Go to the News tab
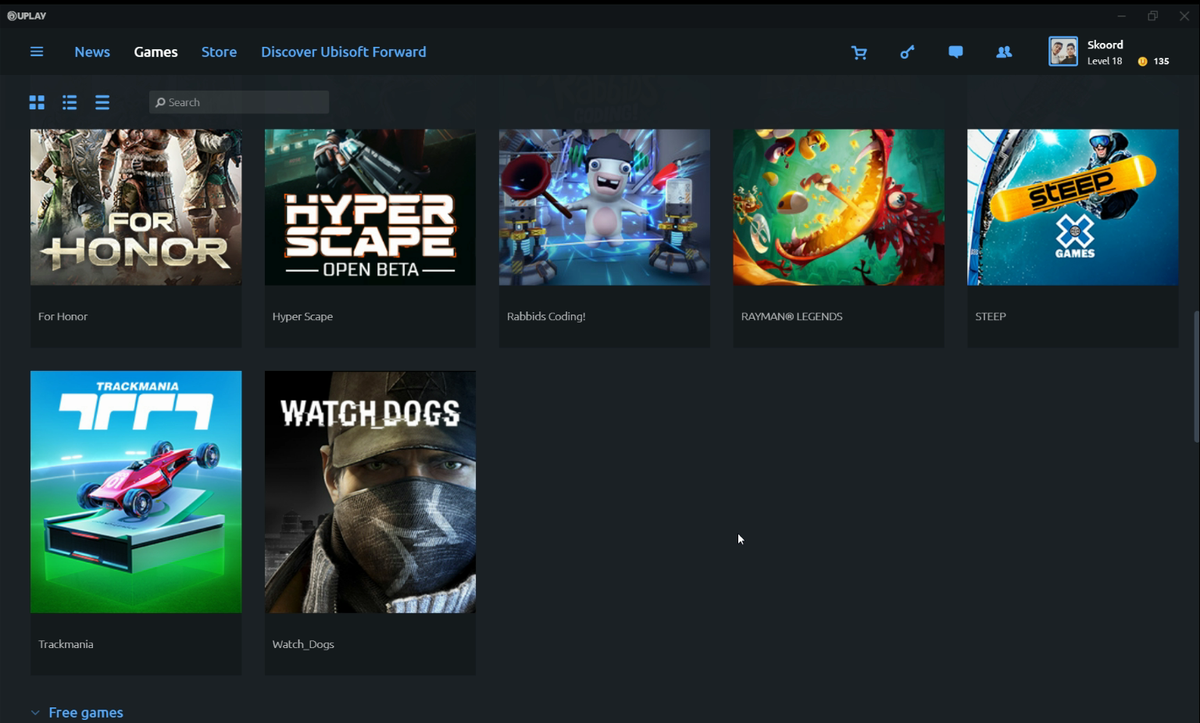 pos(92,52)
